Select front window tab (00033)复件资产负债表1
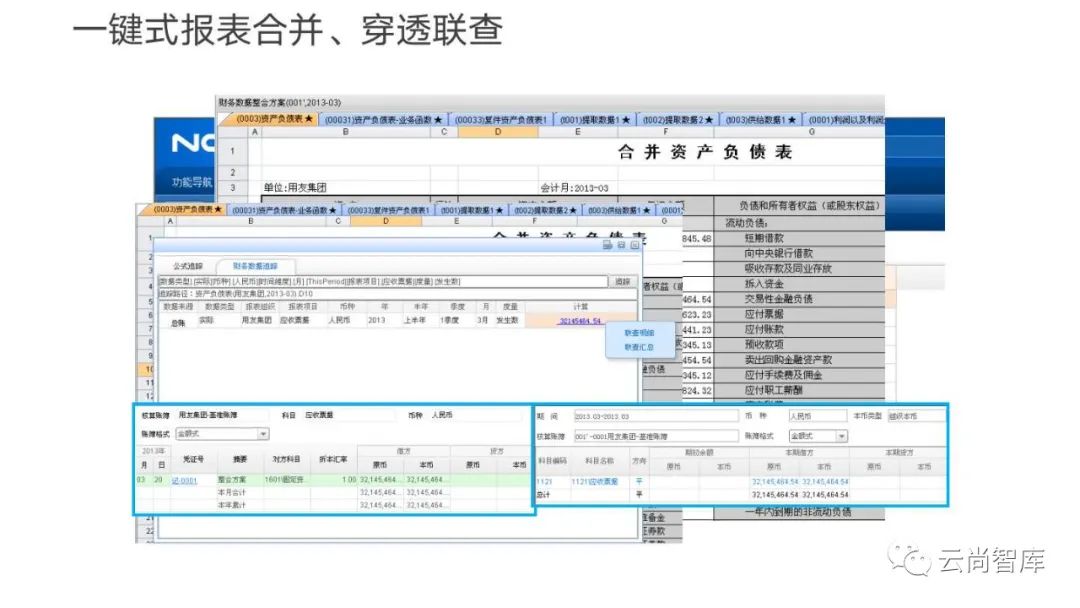The height and width of the screenshot is (608, 1080). (388, 210)
